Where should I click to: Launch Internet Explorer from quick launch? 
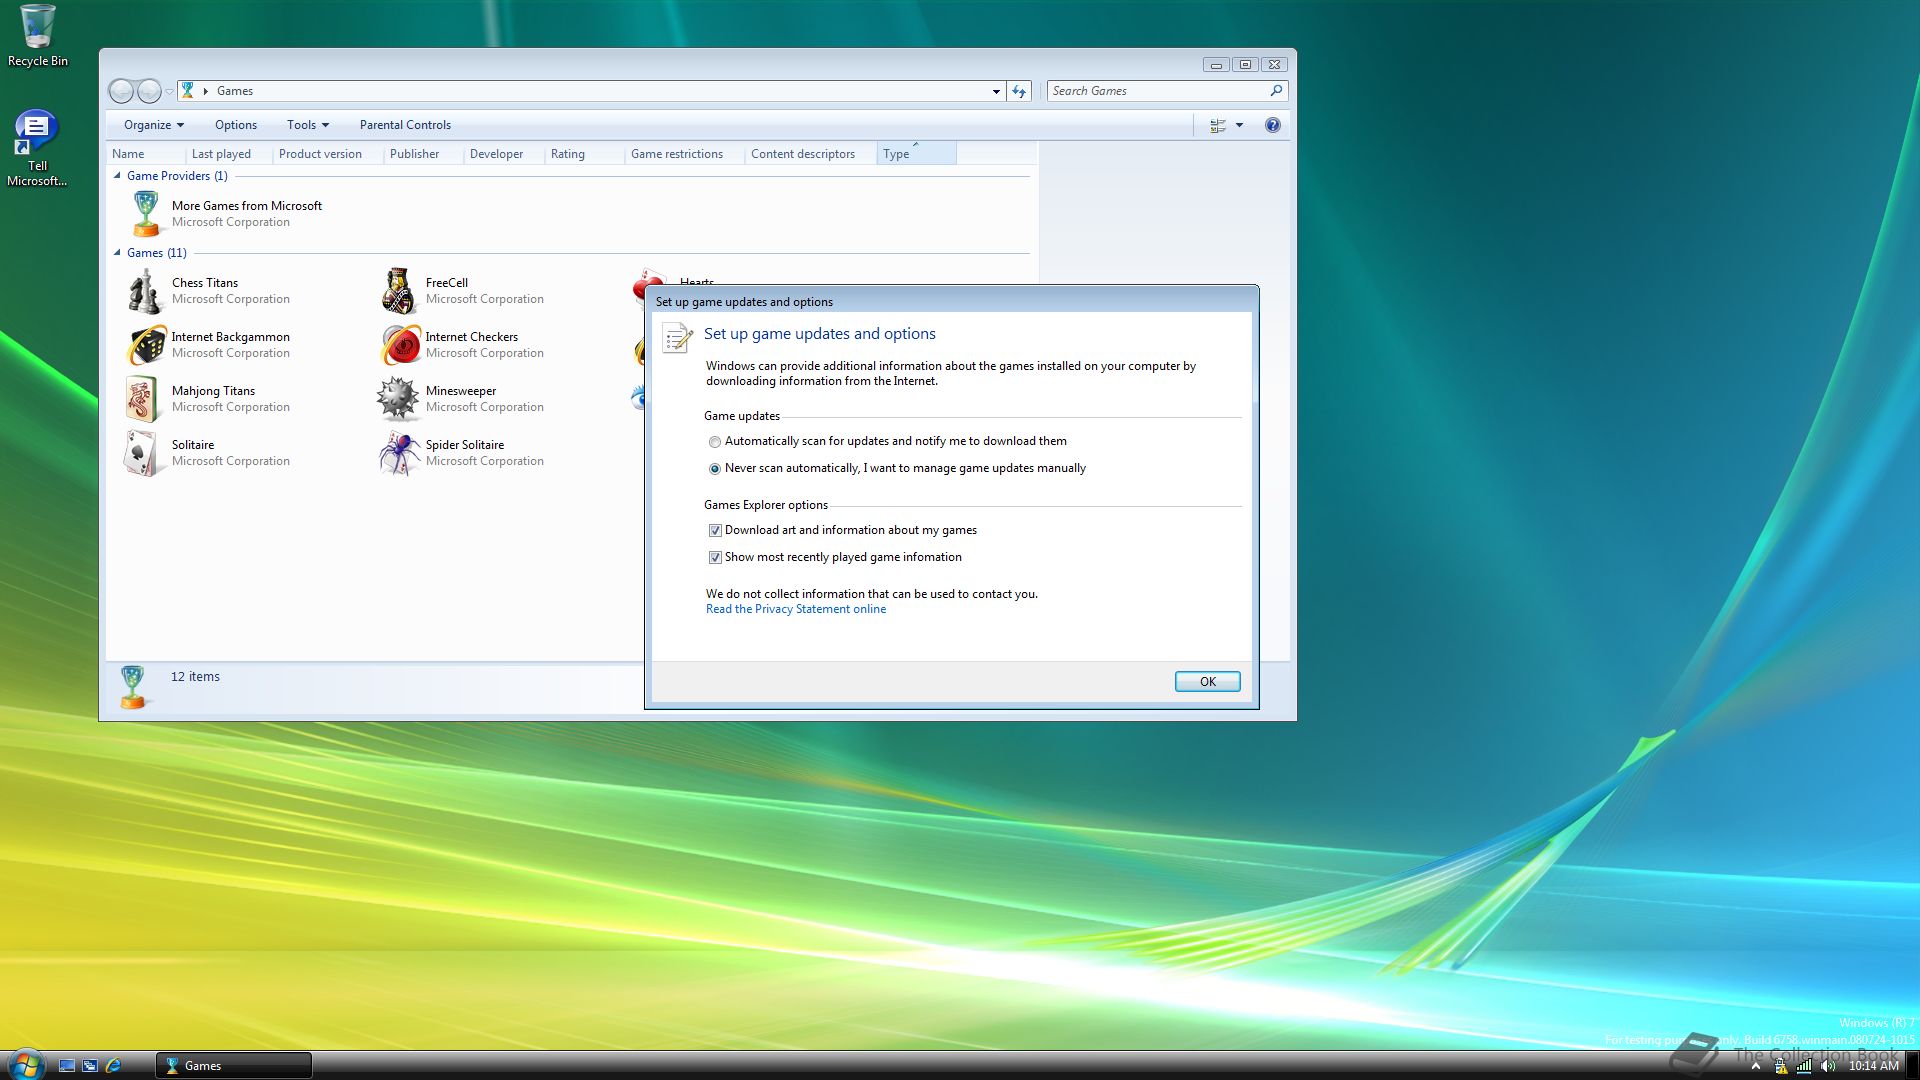113,1066
